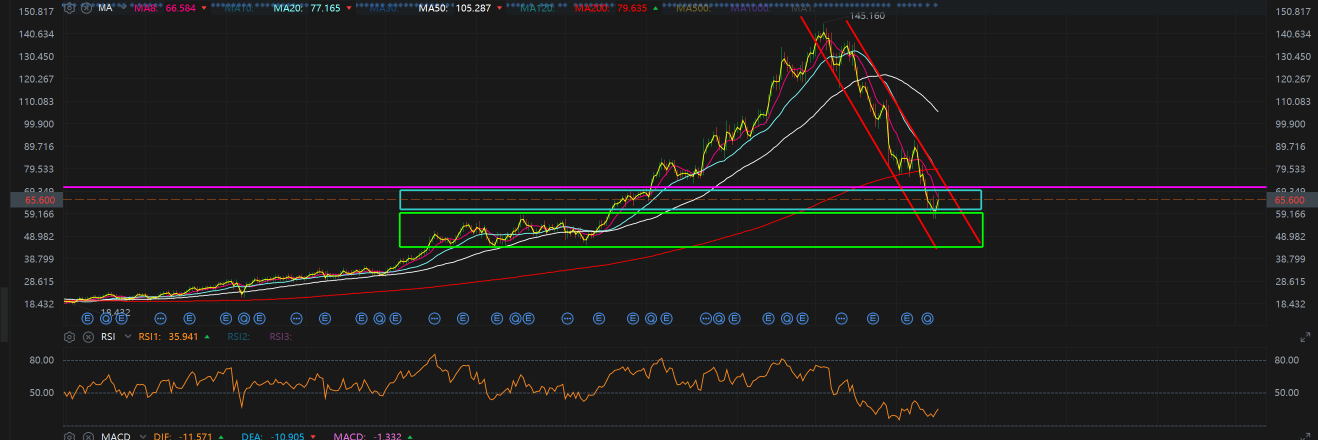
Task: Open the RSI indicator settings gear
Action: coord(69,337)
